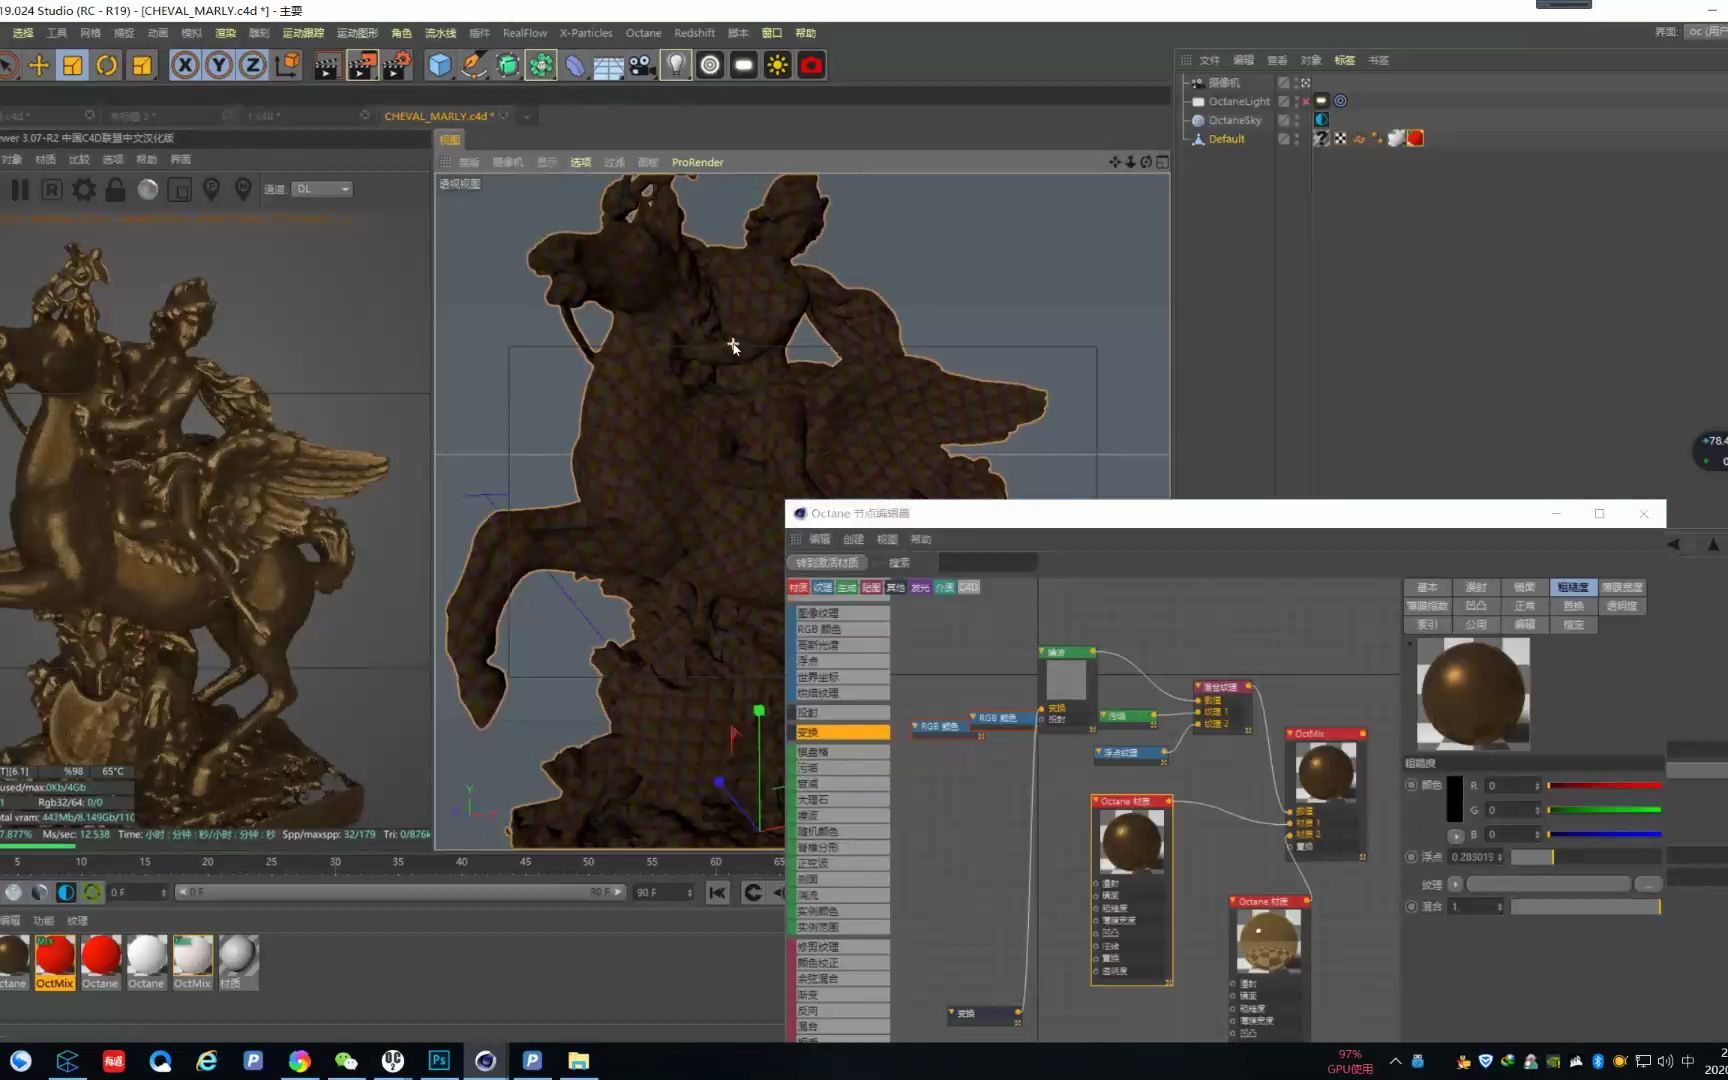Pause Octane live viewer render
The height and width of the screenshot is (1080, 1728).
click(20, 189)
